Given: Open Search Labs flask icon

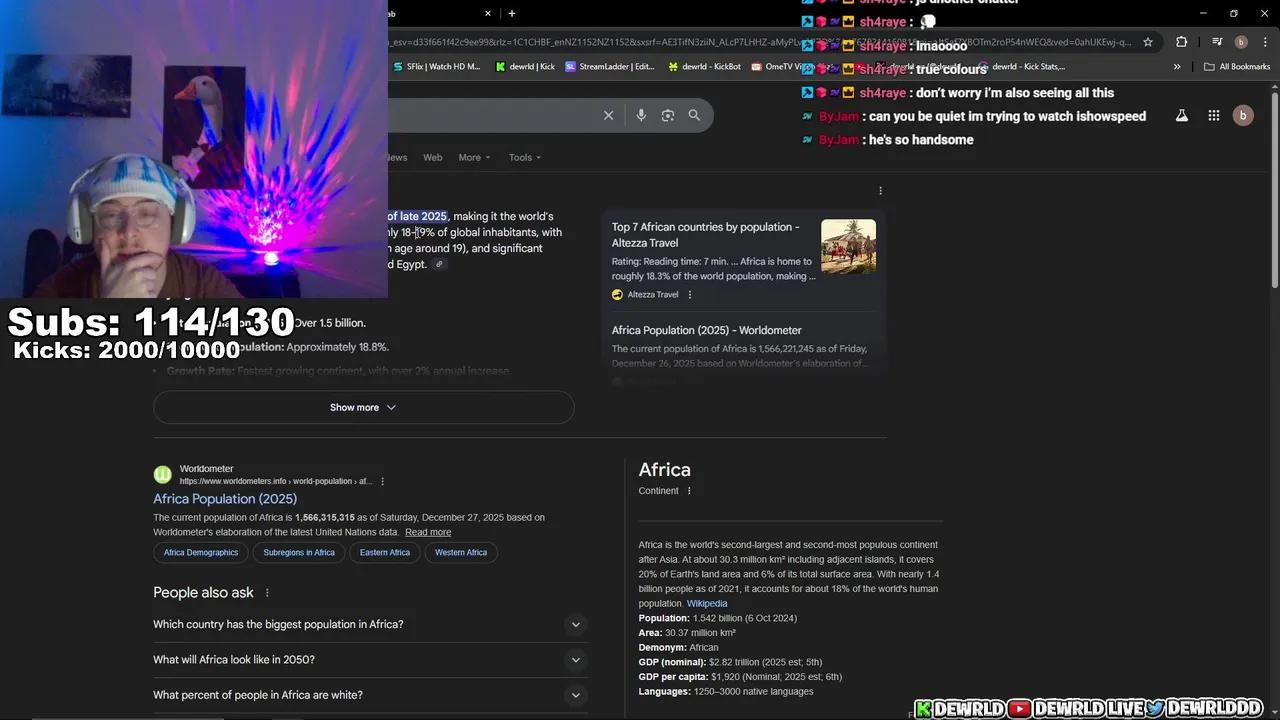Looking at the screenshot, I should (1182, 116).
